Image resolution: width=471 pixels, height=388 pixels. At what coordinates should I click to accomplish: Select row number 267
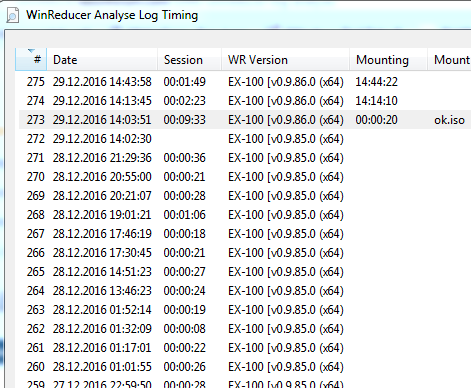[x=36, y=234]
